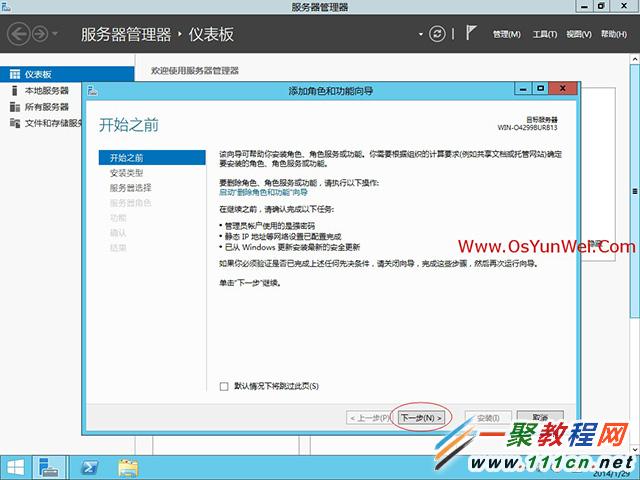640x480 pixels.
Task: Click the 仪表板 dashboard icon in sidebar
Action: 15,74
